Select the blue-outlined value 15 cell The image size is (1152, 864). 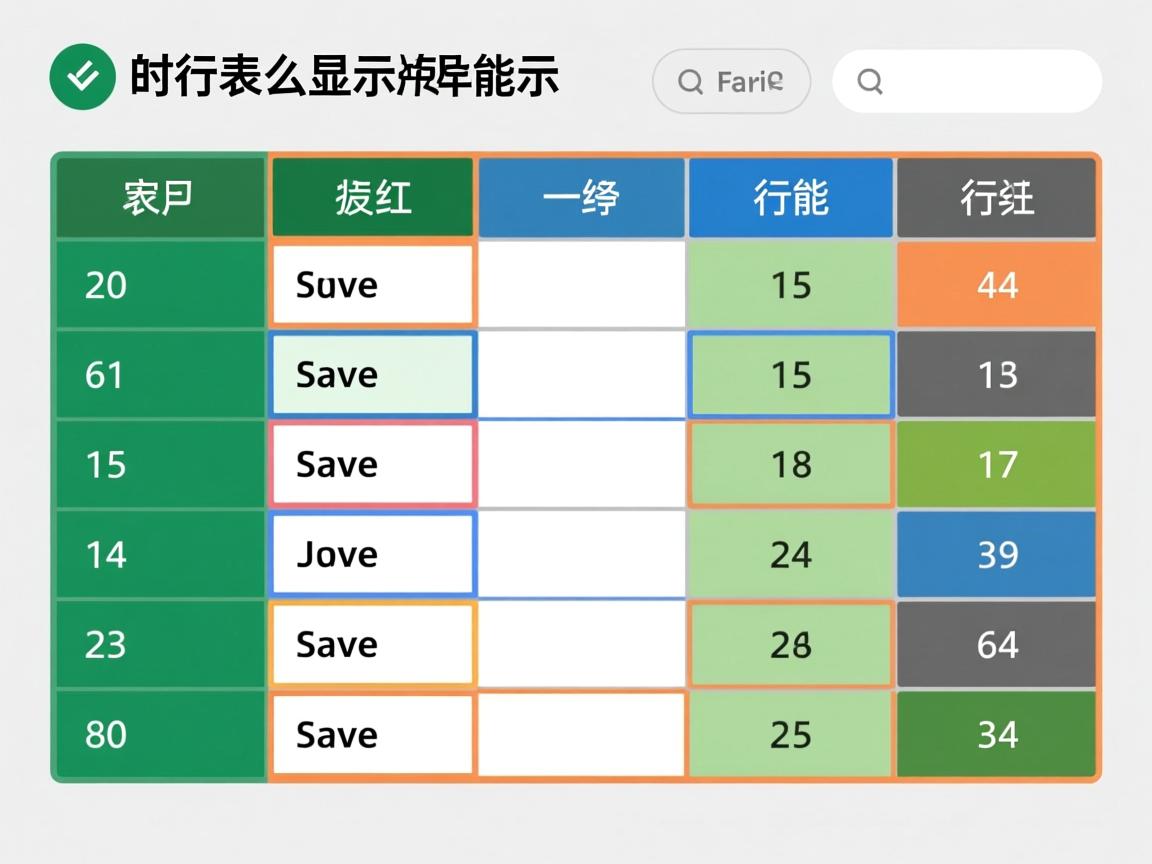[x=790, y=375]
